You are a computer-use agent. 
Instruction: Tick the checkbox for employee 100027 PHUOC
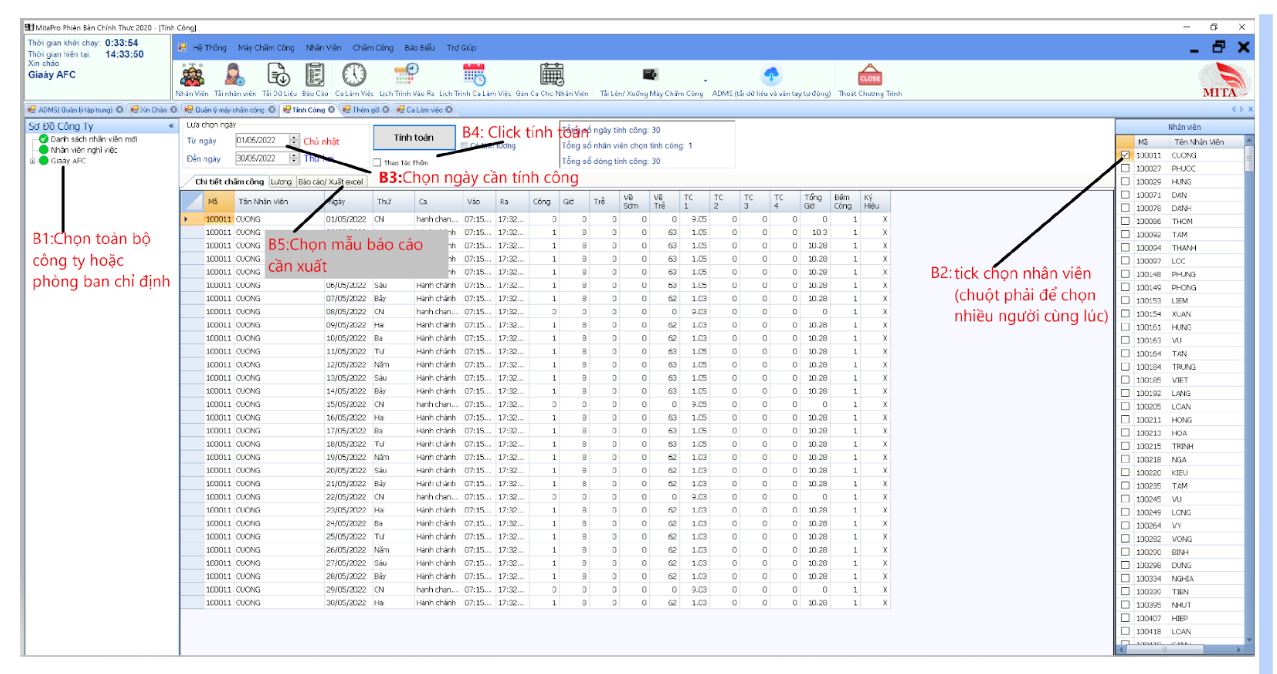click(1126, 167)
